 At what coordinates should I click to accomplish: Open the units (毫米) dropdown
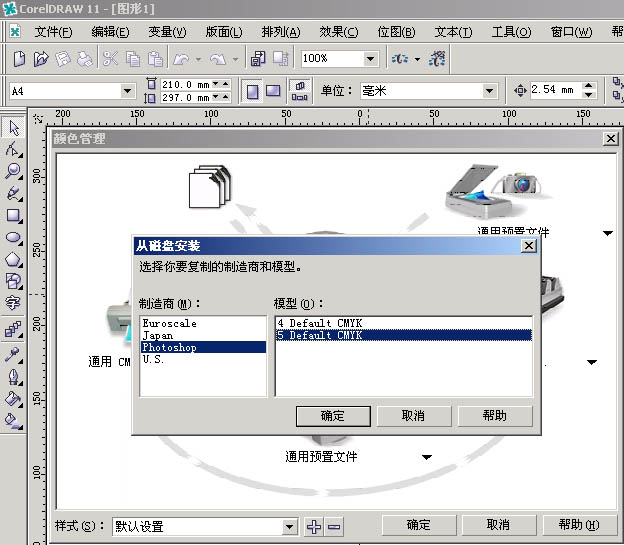489,91
